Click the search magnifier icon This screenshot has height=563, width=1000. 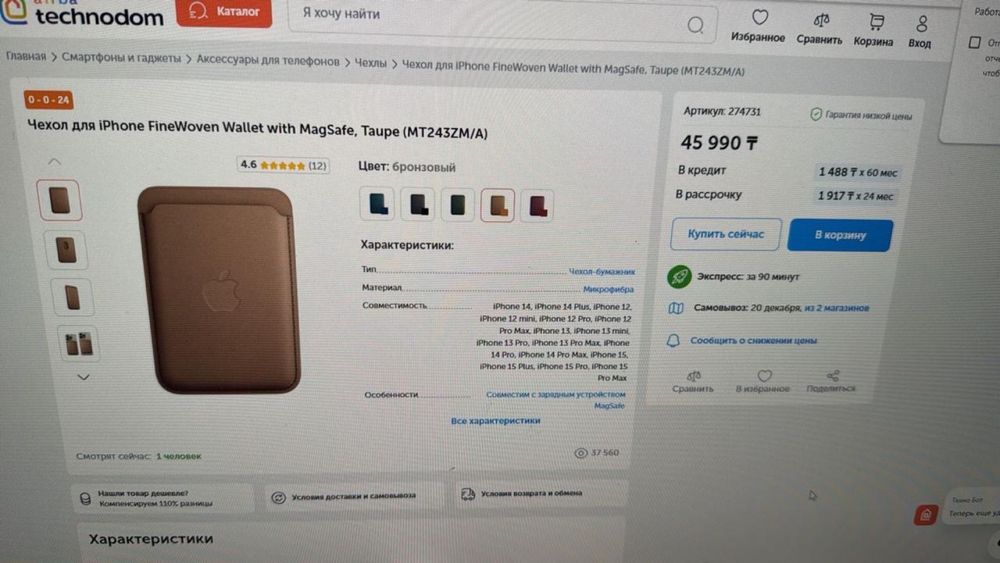click(x=696, y=25)
